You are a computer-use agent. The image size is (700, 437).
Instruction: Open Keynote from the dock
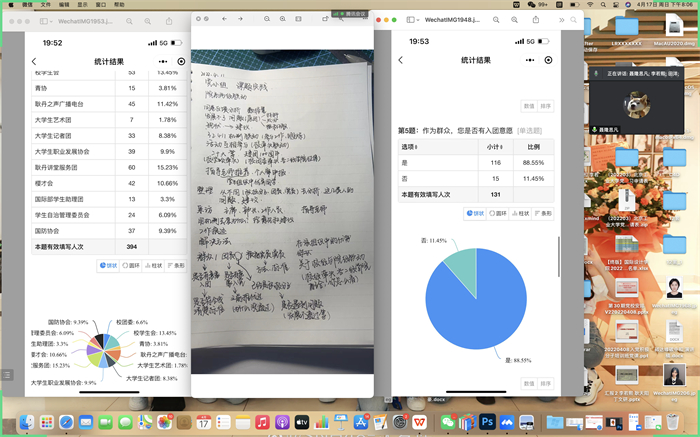click(341, 422)
